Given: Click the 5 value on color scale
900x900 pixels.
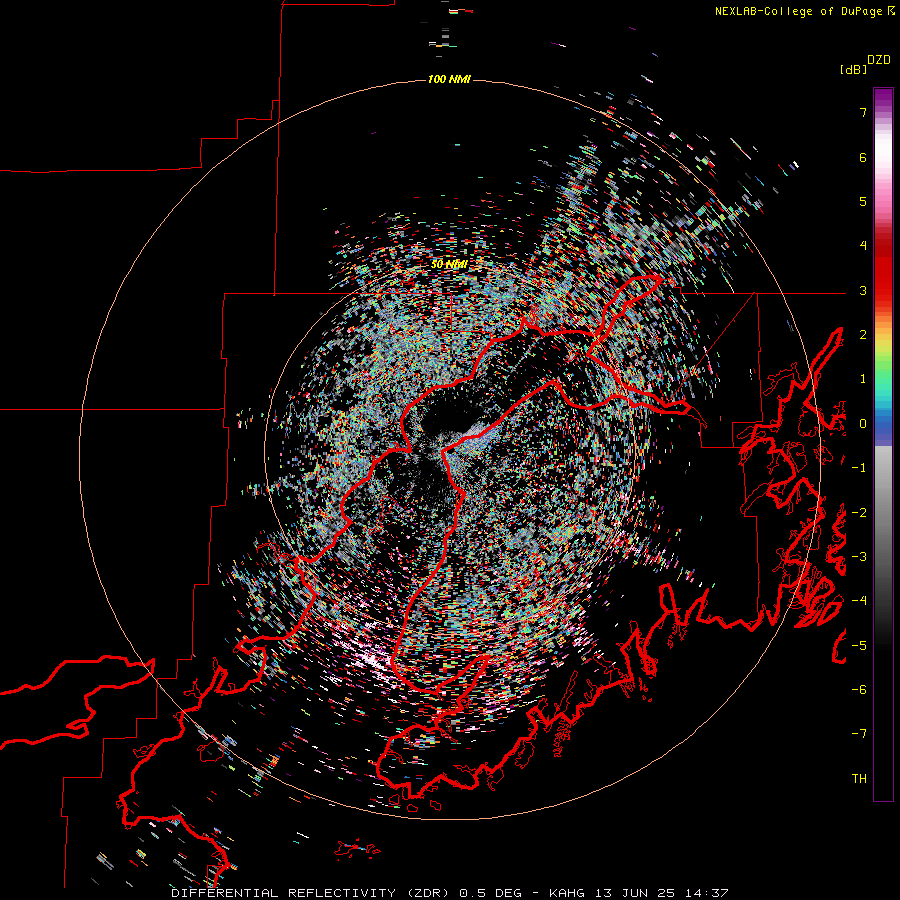Looking at the screenshot, I should coord(863,201).
